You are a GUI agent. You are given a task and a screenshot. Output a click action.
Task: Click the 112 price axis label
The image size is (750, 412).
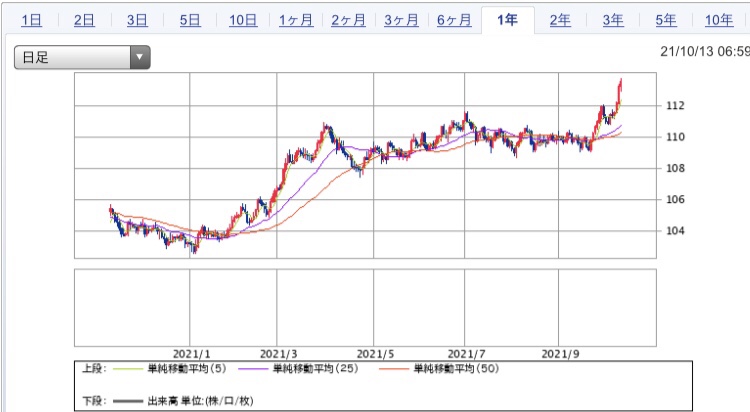675,105
